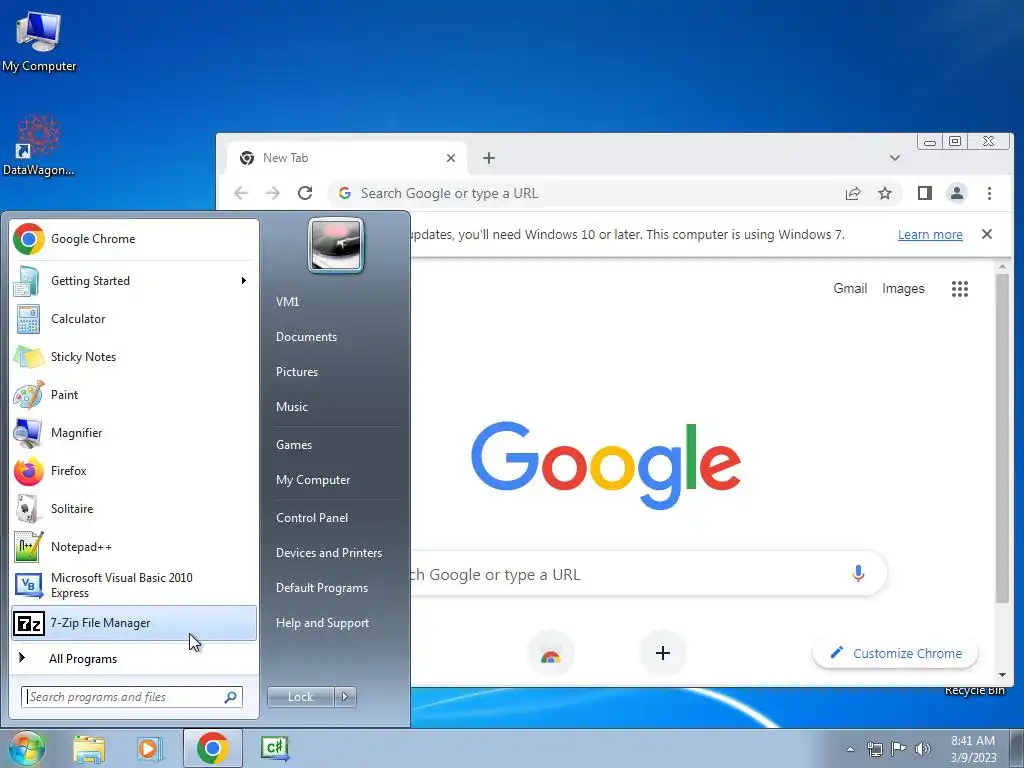The width and height of the screenshot is (1024, 768).
Task: Launch Firefox from the Start menu
Action: coord(134,471)
